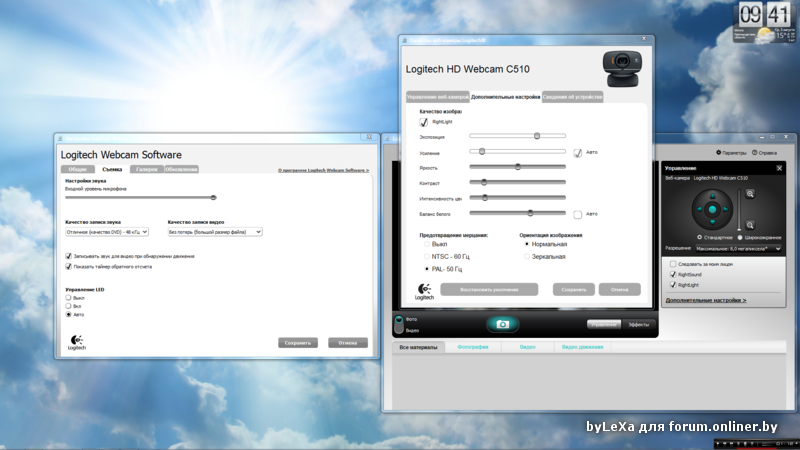800x450 pixels.
Task: Open the О программе Logitech Webcam Software link
Action: 323,170
